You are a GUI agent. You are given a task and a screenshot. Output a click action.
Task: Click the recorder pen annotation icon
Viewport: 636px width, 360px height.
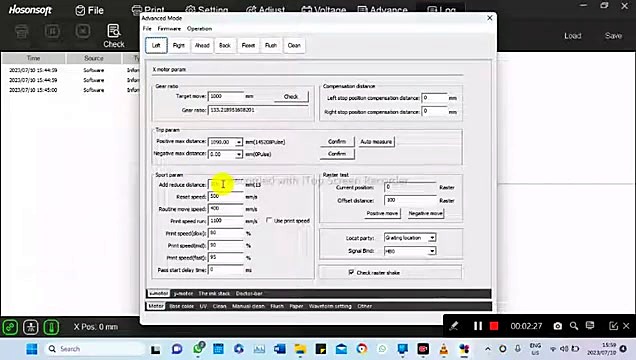click(454, 326)
